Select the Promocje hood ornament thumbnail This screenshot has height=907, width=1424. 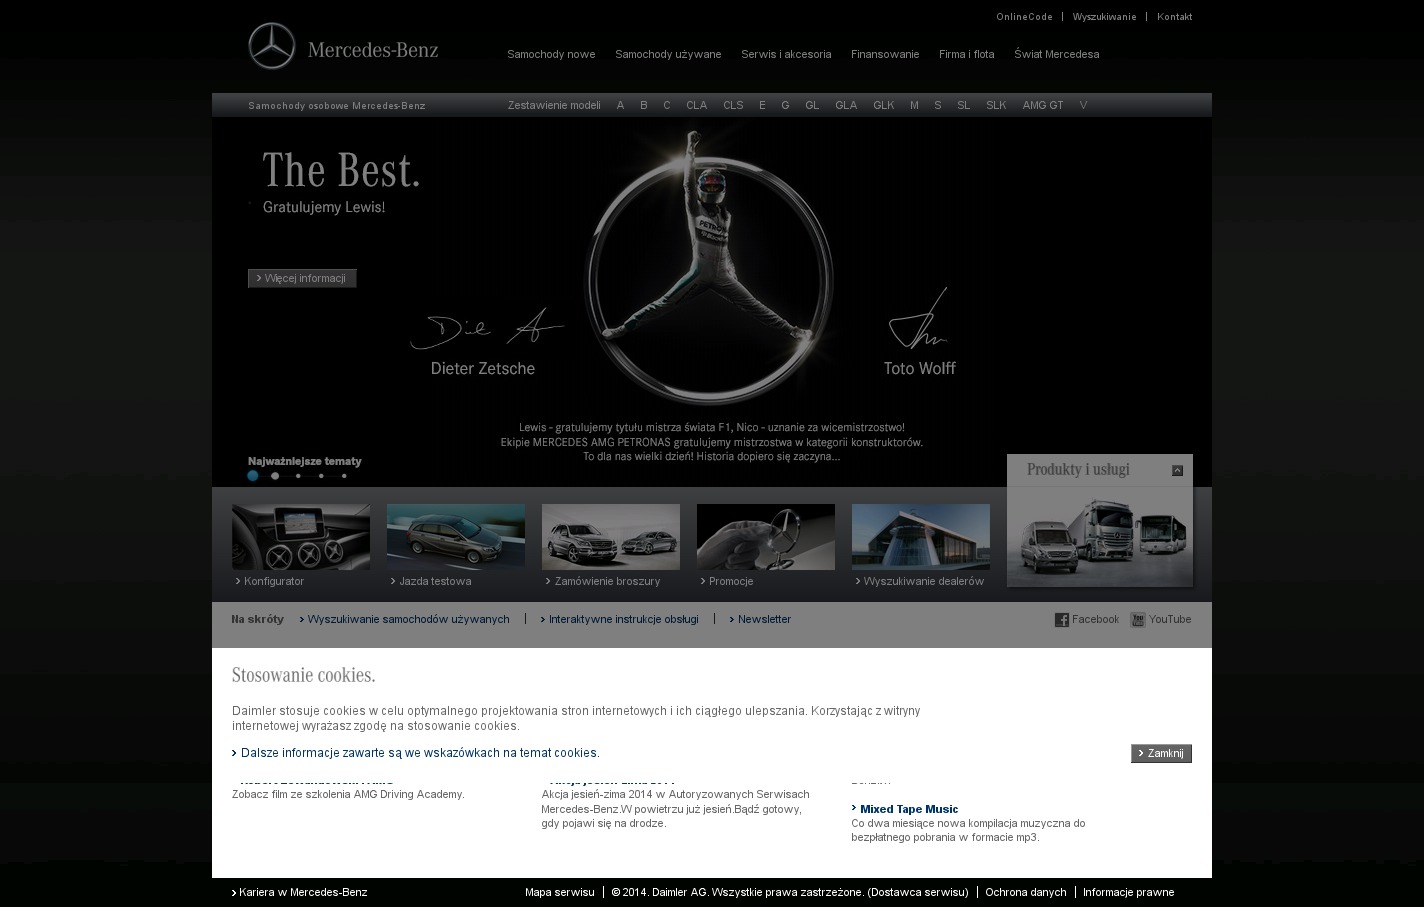tap(766, 537)
